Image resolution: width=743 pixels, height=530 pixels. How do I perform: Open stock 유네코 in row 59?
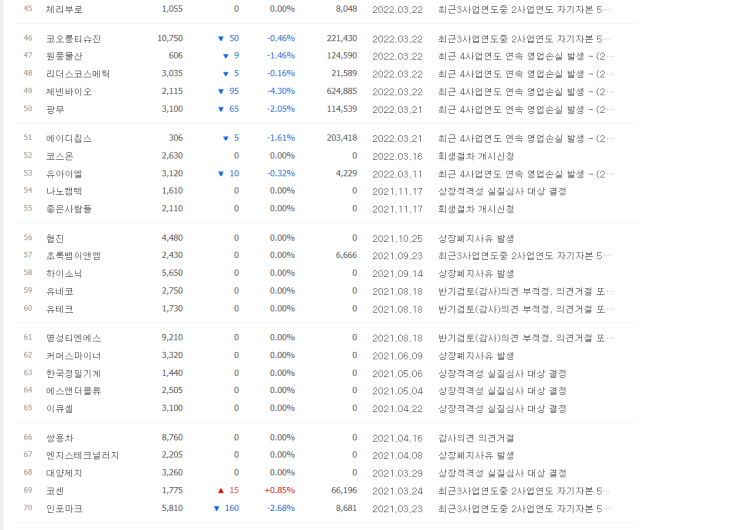[x=60, y=291]
